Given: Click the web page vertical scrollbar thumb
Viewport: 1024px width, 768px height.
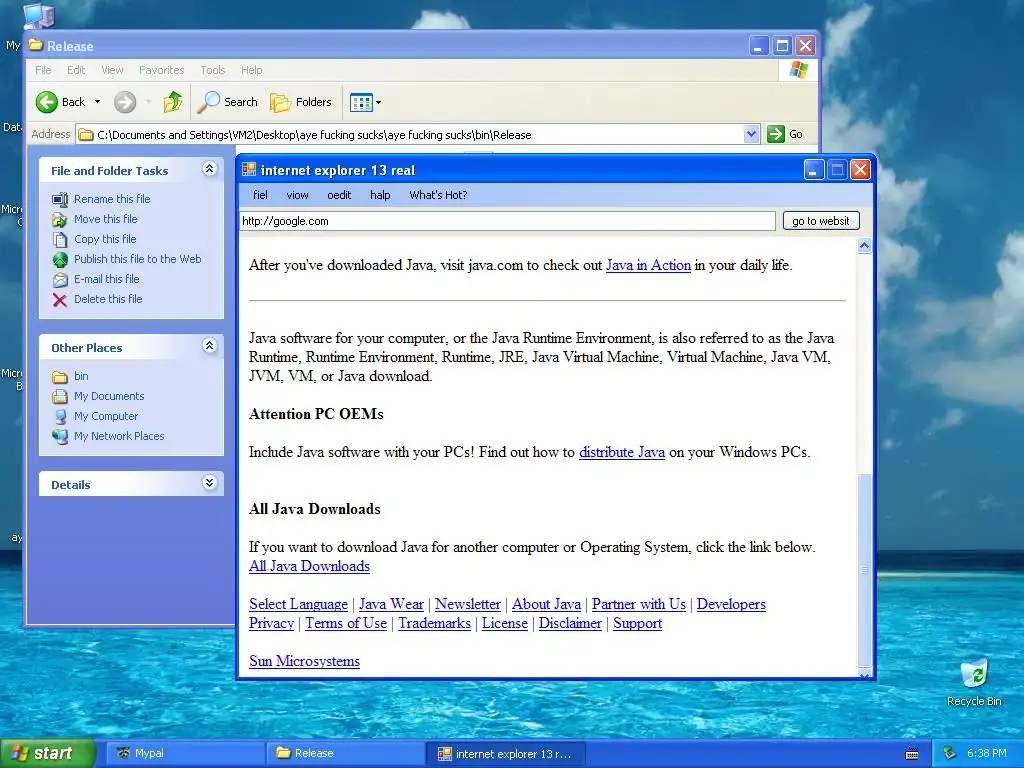Looking at the screenshot, I should (865, 569).
